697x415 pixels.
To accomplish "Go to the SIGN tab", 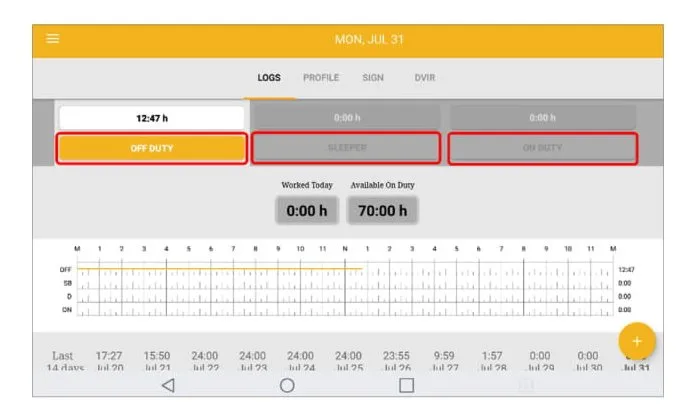I will (x=373, y=78).
